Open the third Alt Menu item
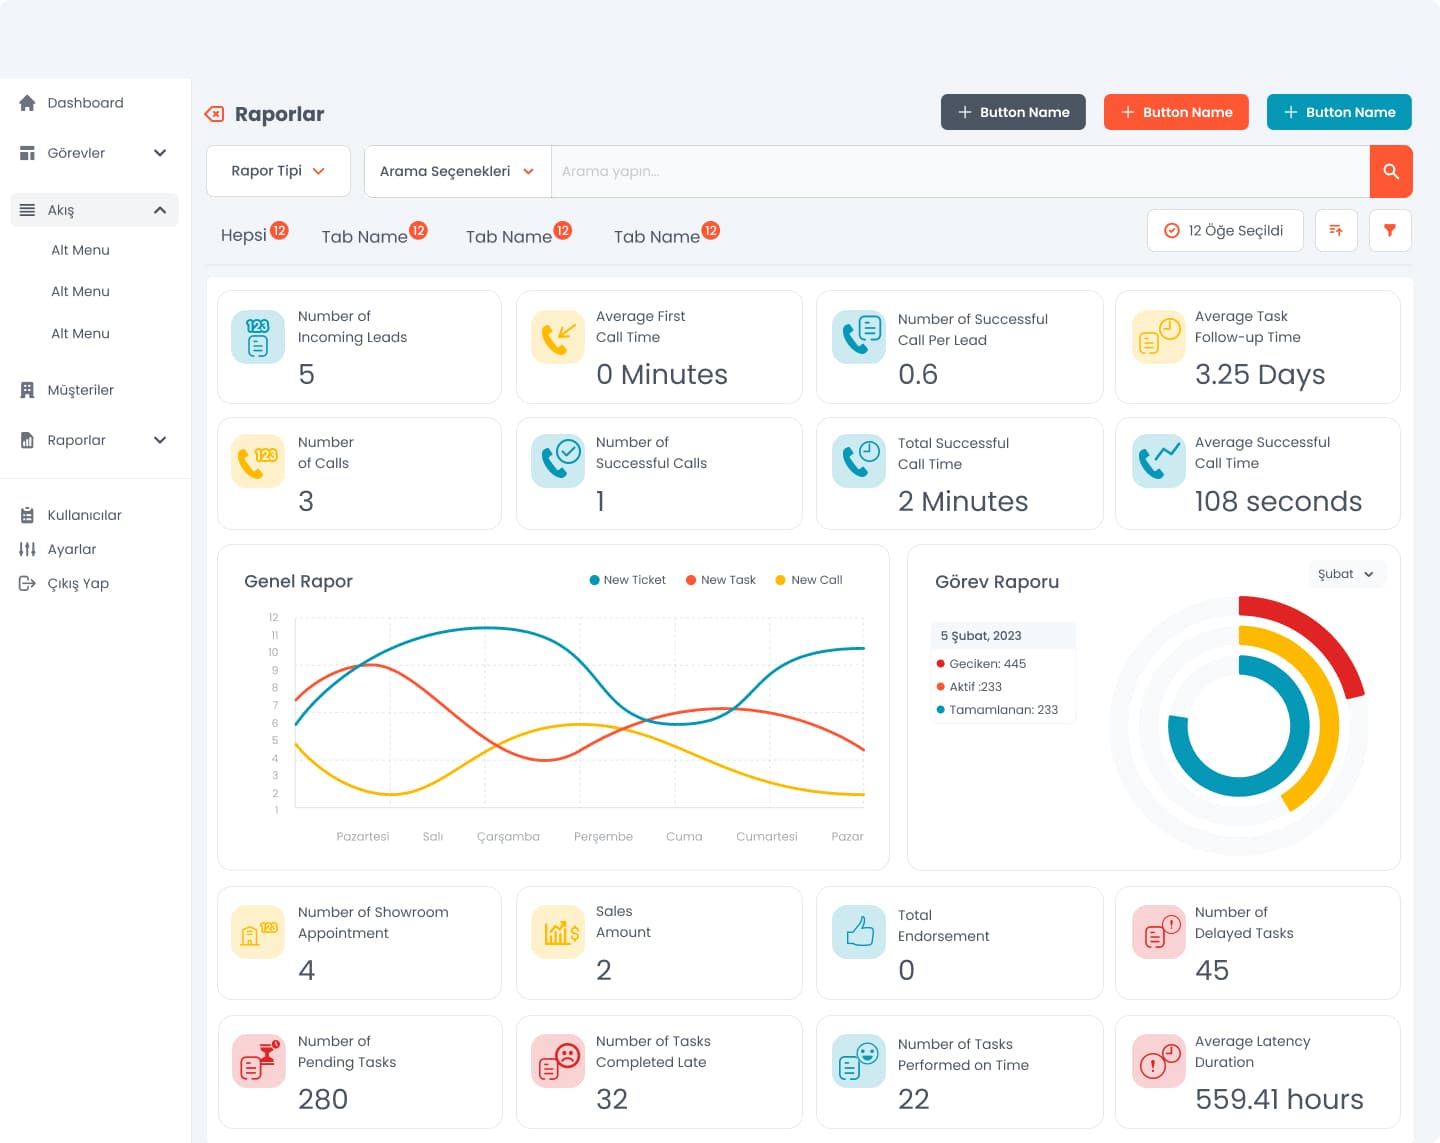This screenshot has height=1143, width=1440. coord(80,333)
